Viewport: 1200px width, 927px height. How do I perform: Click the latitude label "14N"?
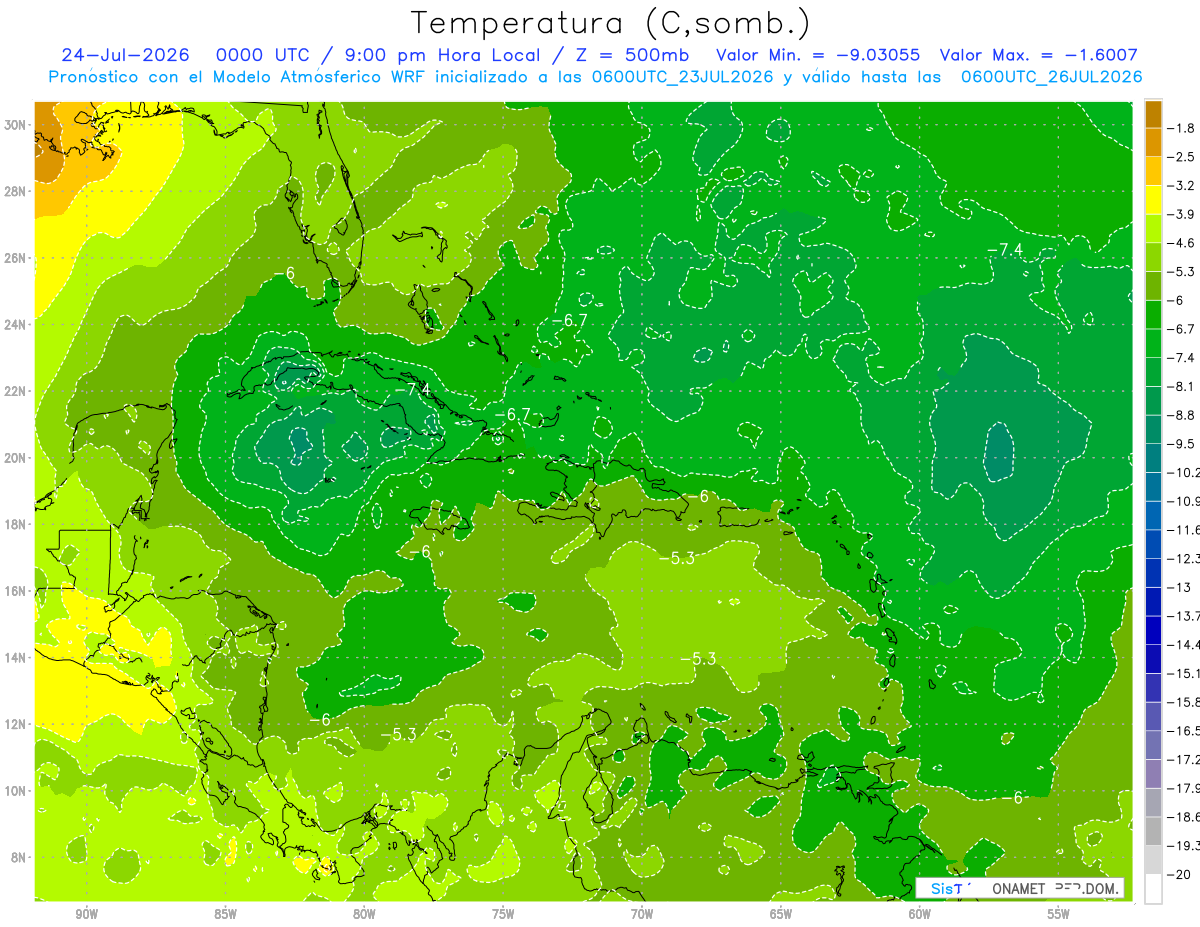pyautogui.click(x=17, y=657)
